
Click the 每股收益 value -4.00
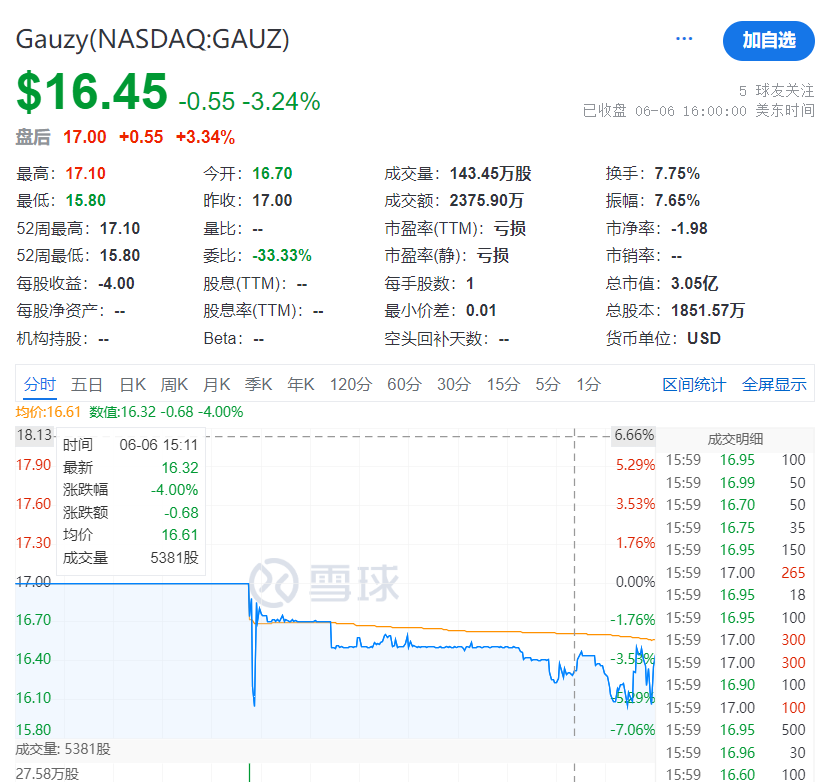(116, 284)
